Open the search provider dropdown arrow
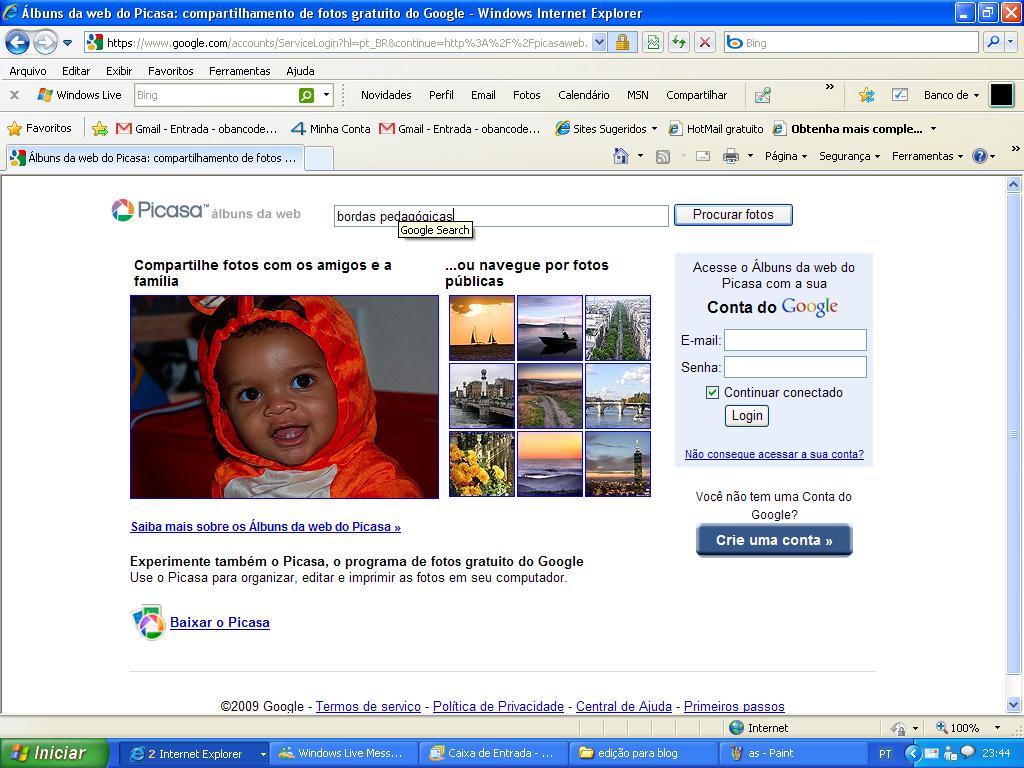The width and height of the screenshot is (1024, 768). point(1010,42)
